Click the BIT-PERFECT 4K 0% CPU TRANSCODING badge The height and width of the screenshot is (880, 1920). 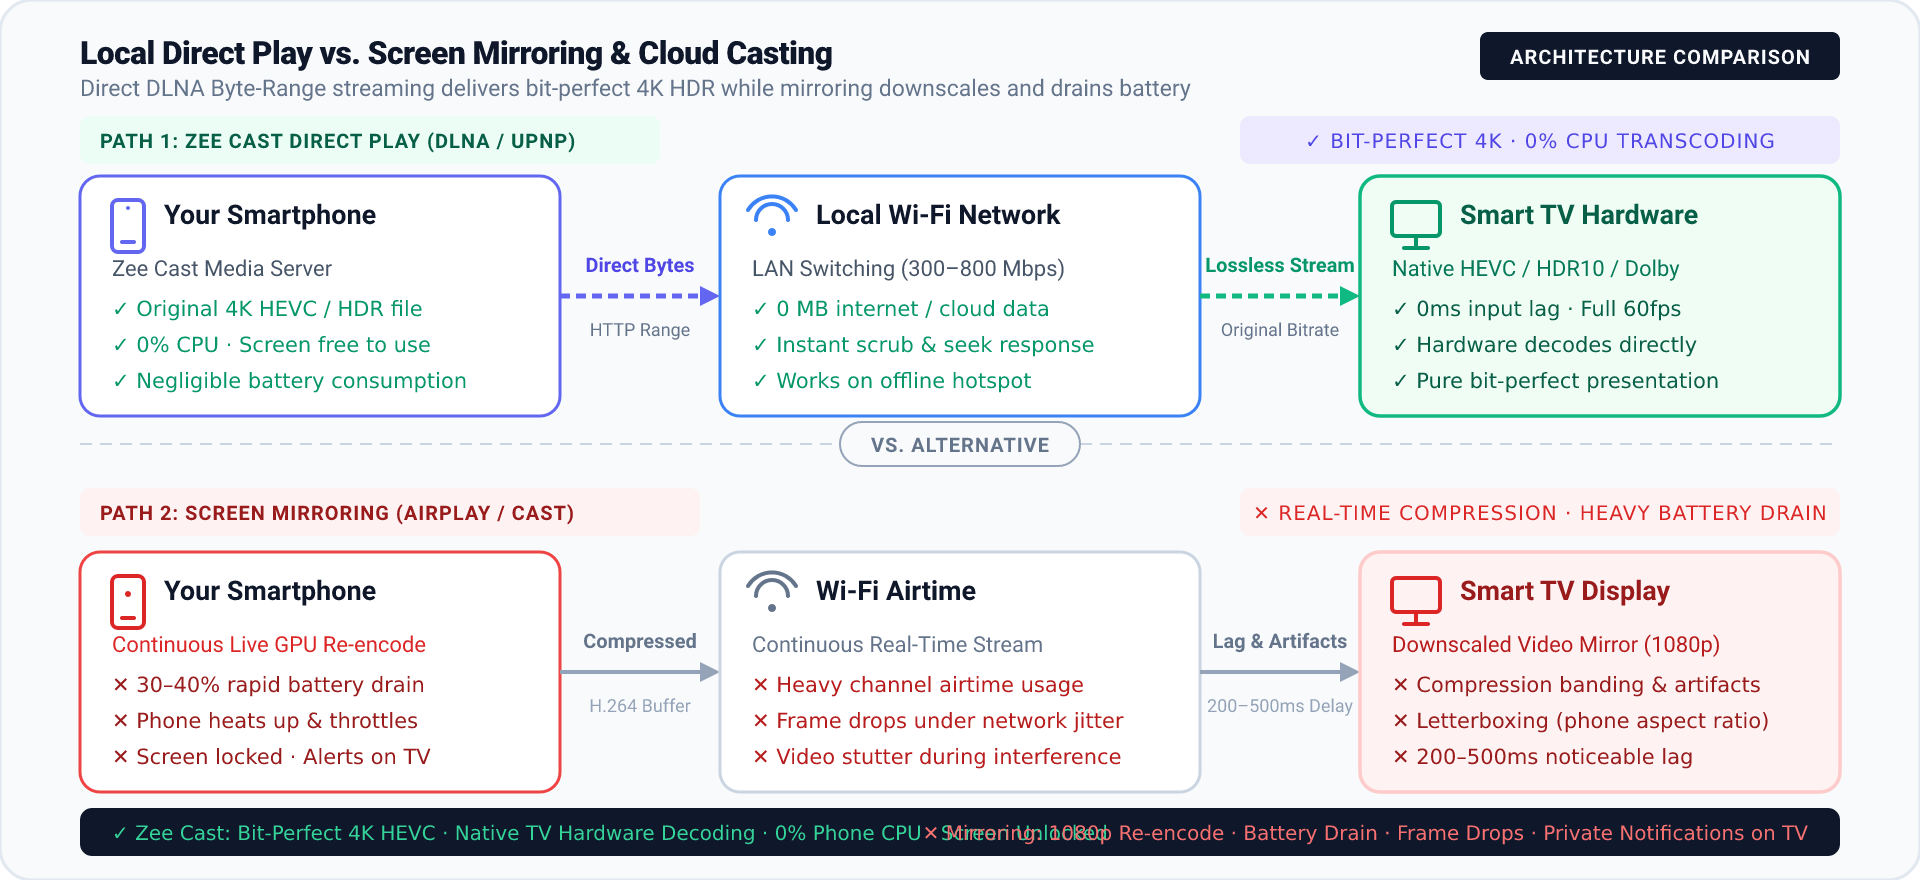click(1540, 141)
